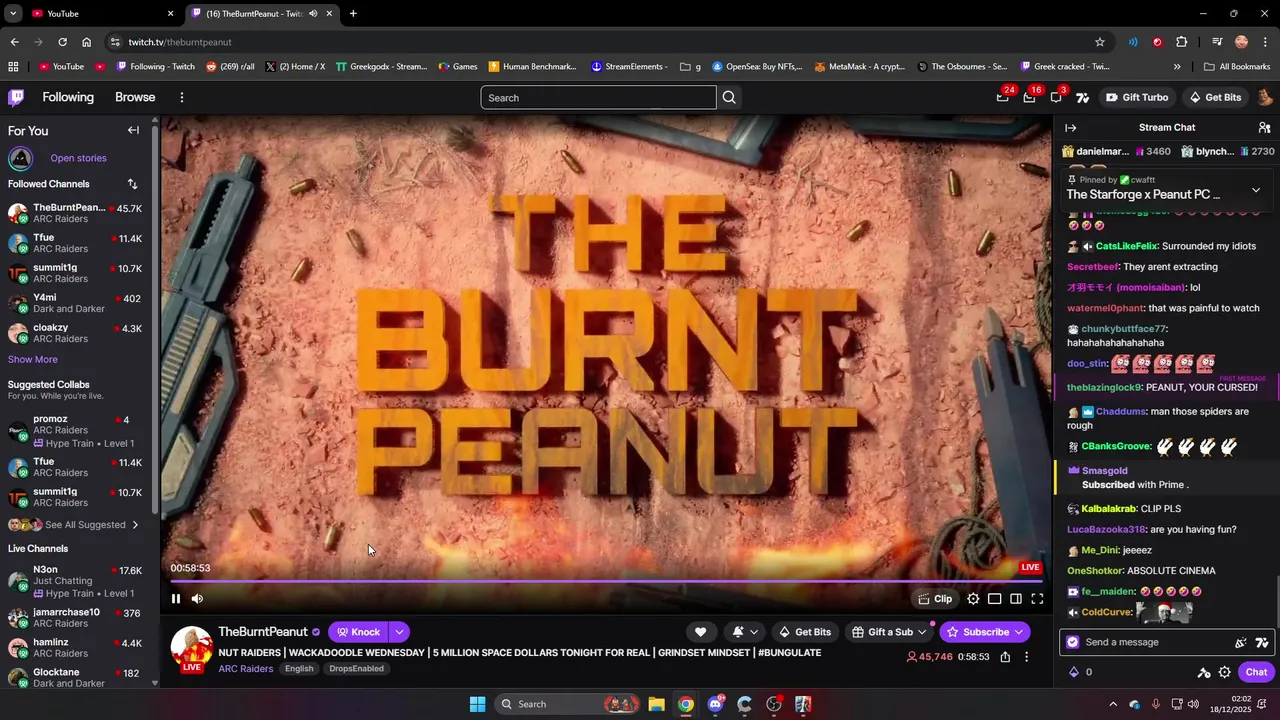Open Discord from the taskbar

[715, 704]
